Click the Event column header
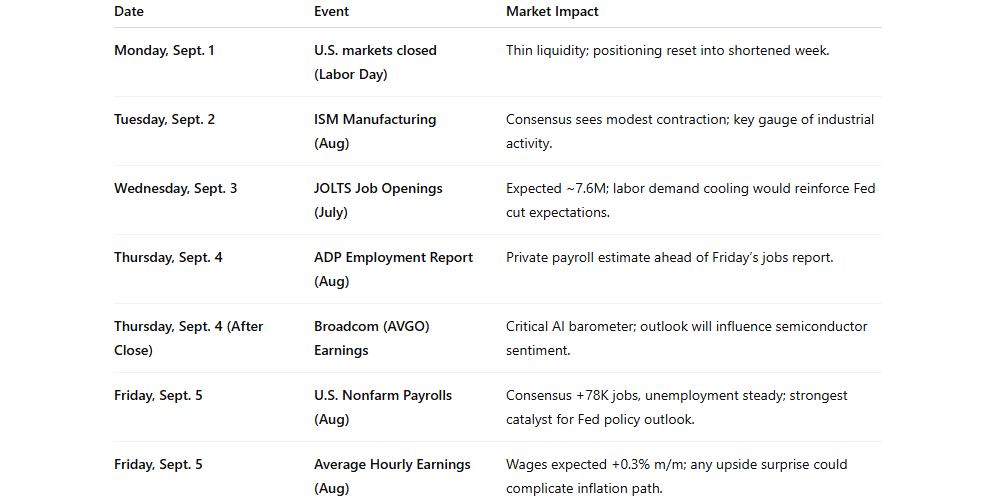Image resolution: width=1005 pixels, height=504 pixels. click(x=331, y=12)
